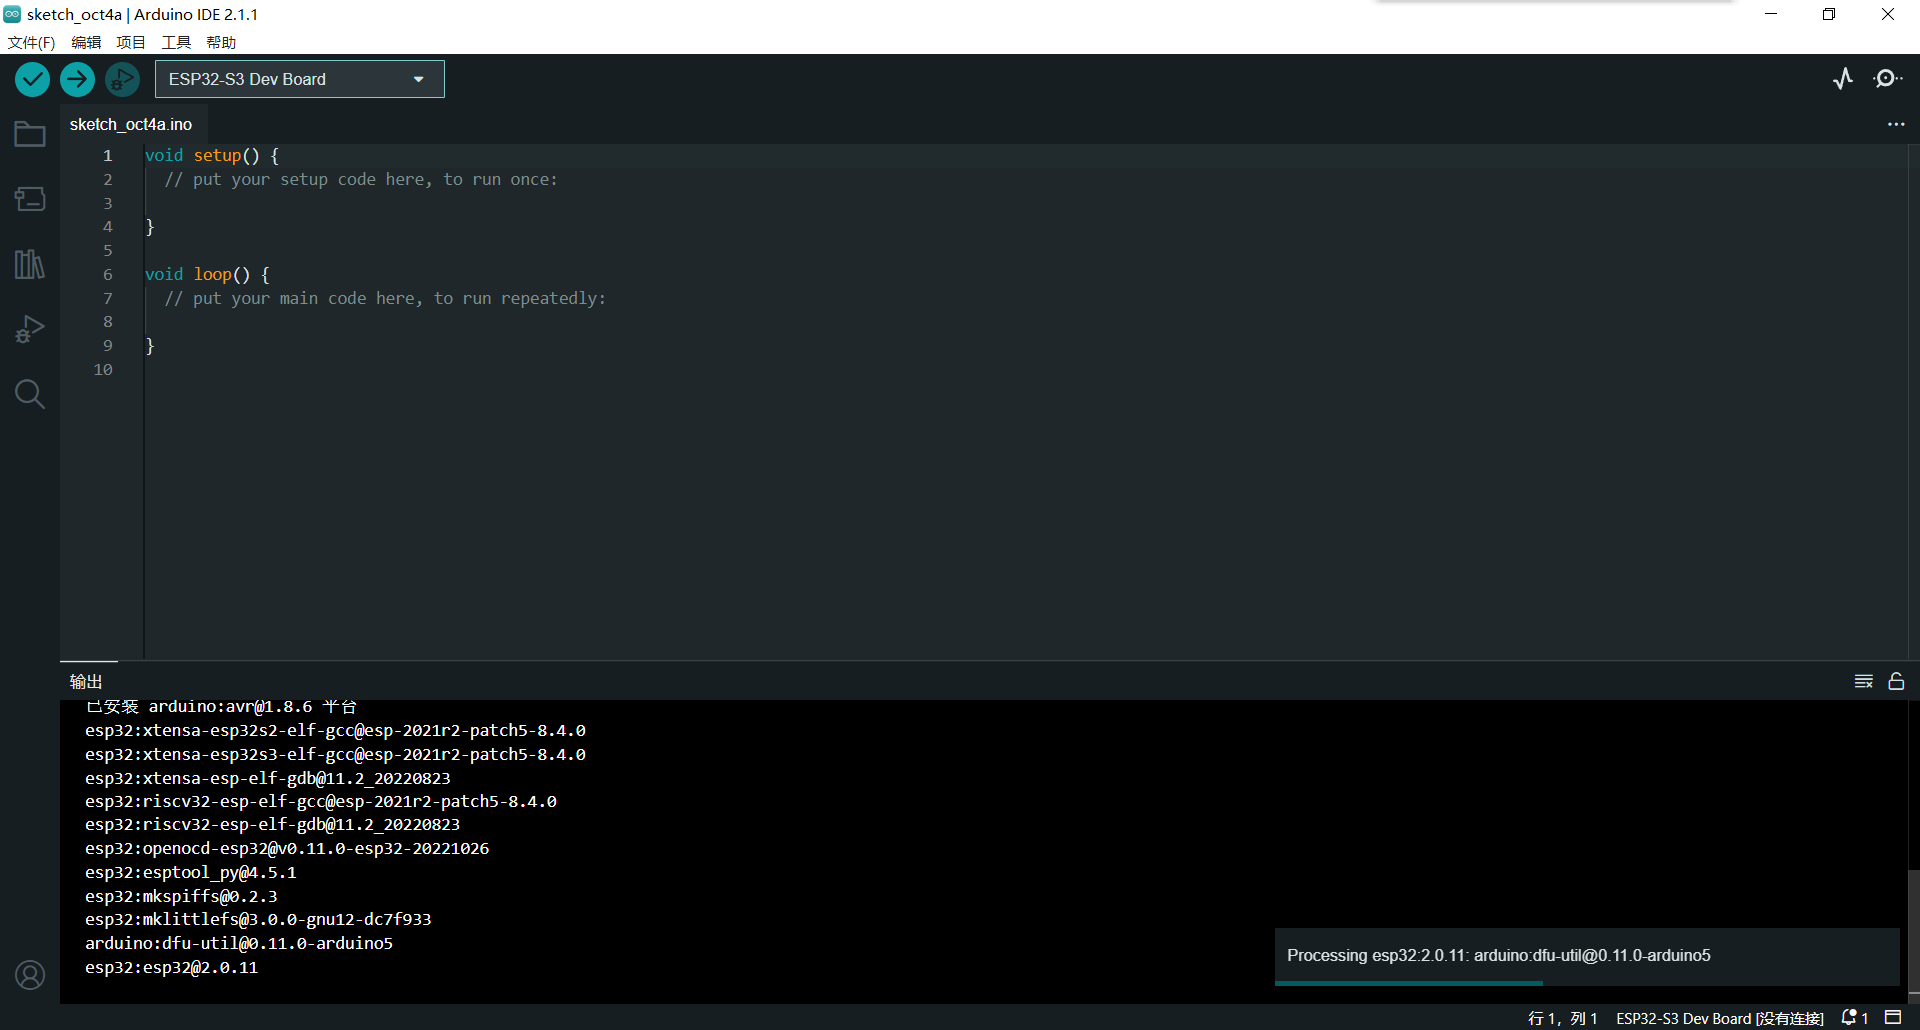
Task: Click the Processing esp32:2.0.11 notification message
Action: (x=1498, y=955)
